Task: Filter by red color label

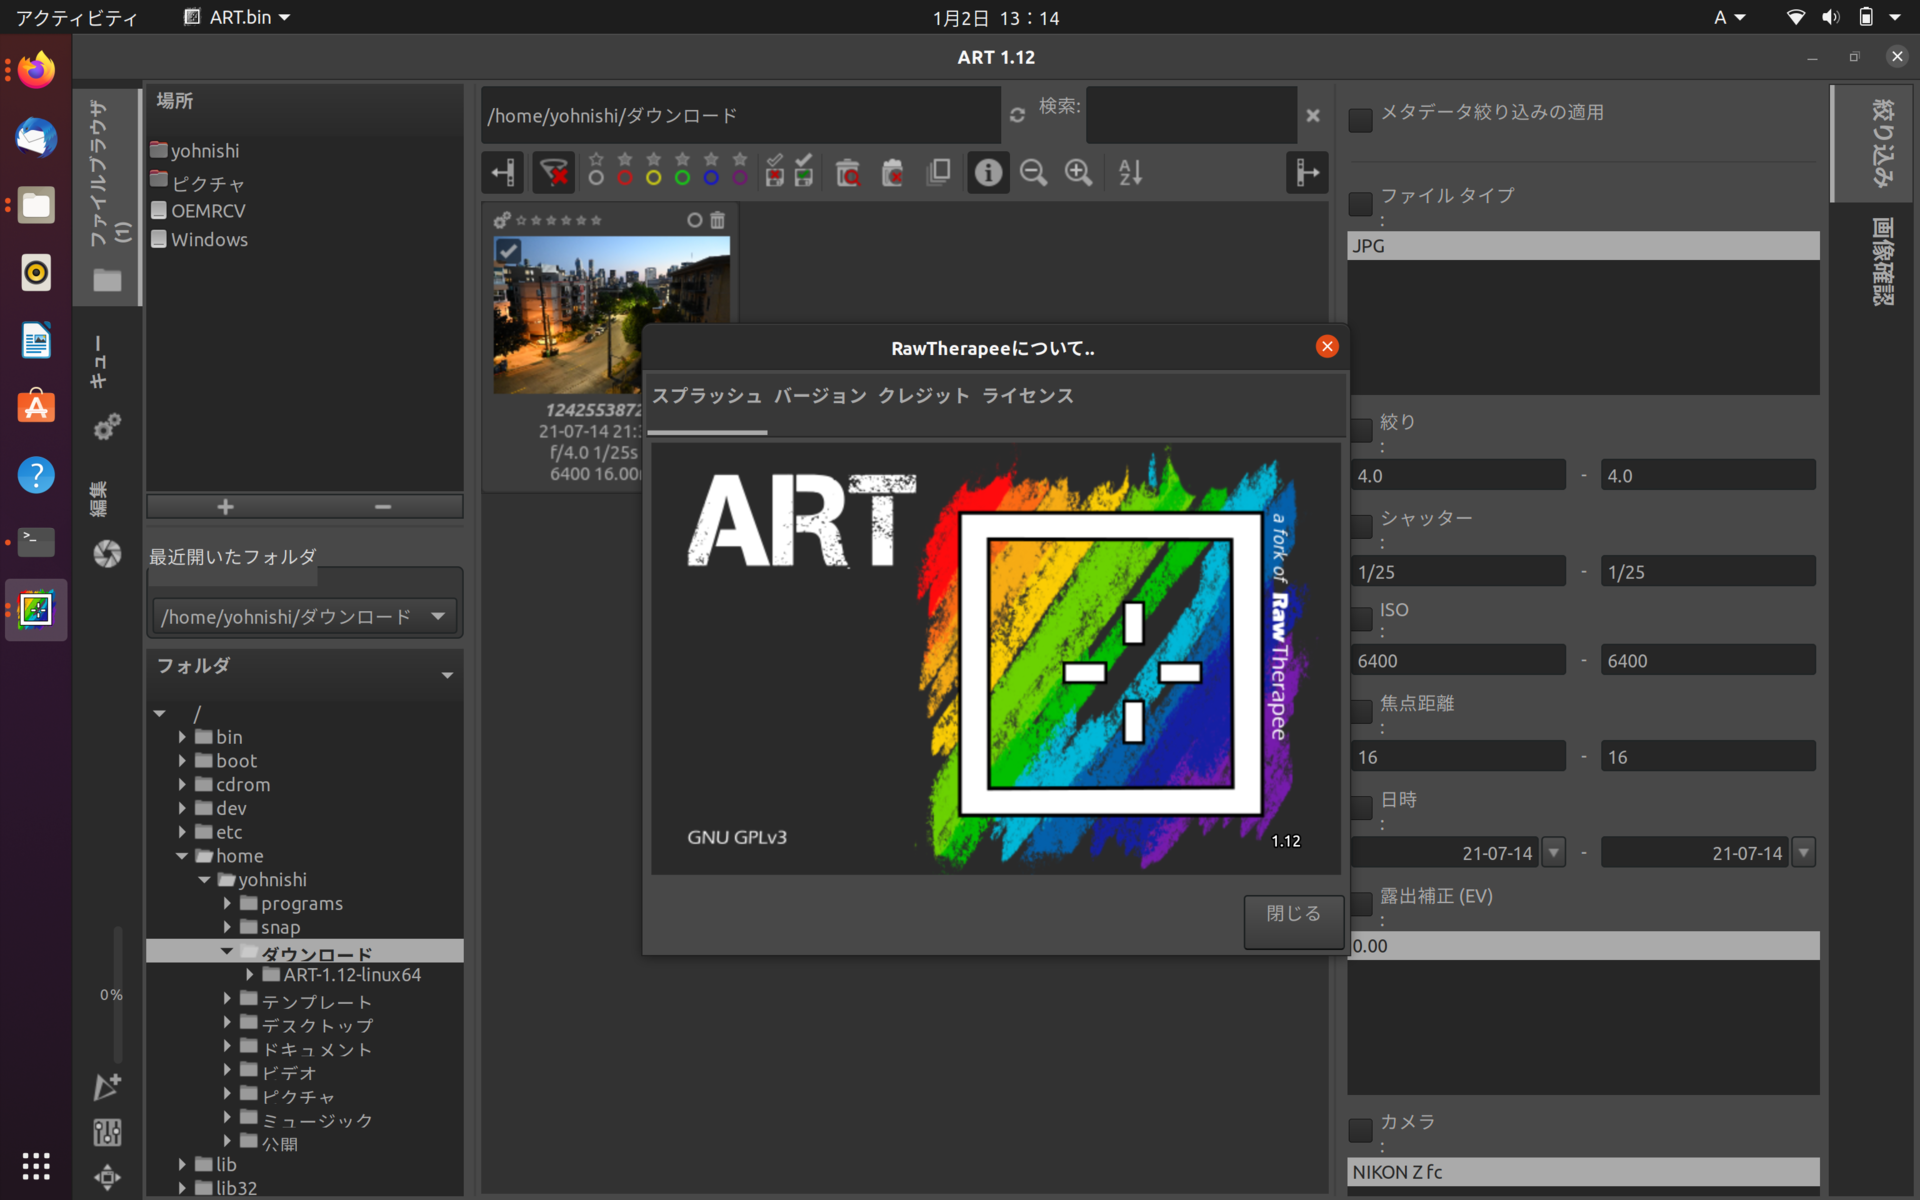Action: click(x=625, y=178)
